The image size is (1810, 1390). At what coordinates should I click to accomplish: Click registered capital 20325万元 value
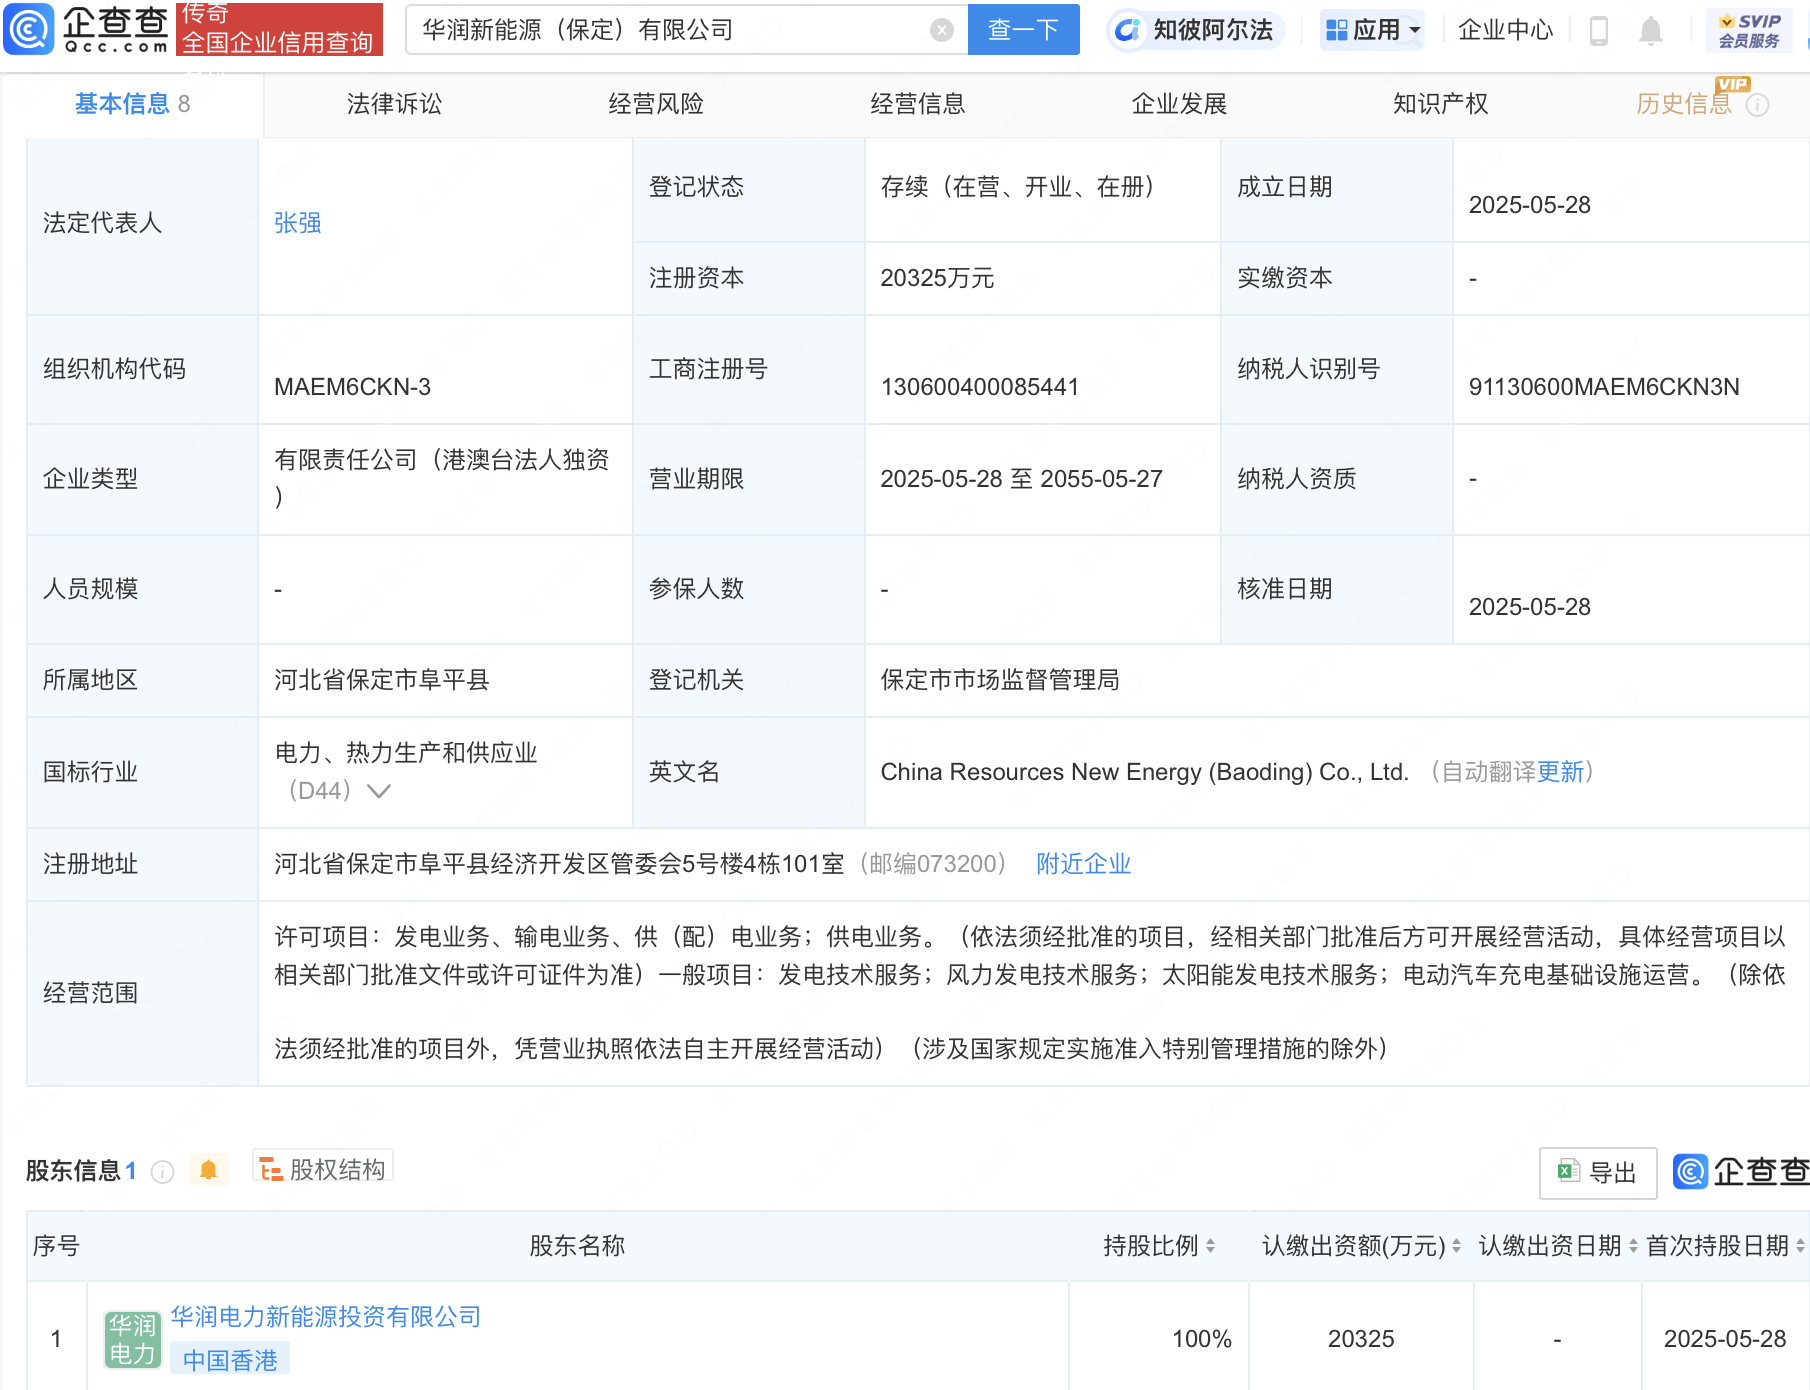point(937,278)
